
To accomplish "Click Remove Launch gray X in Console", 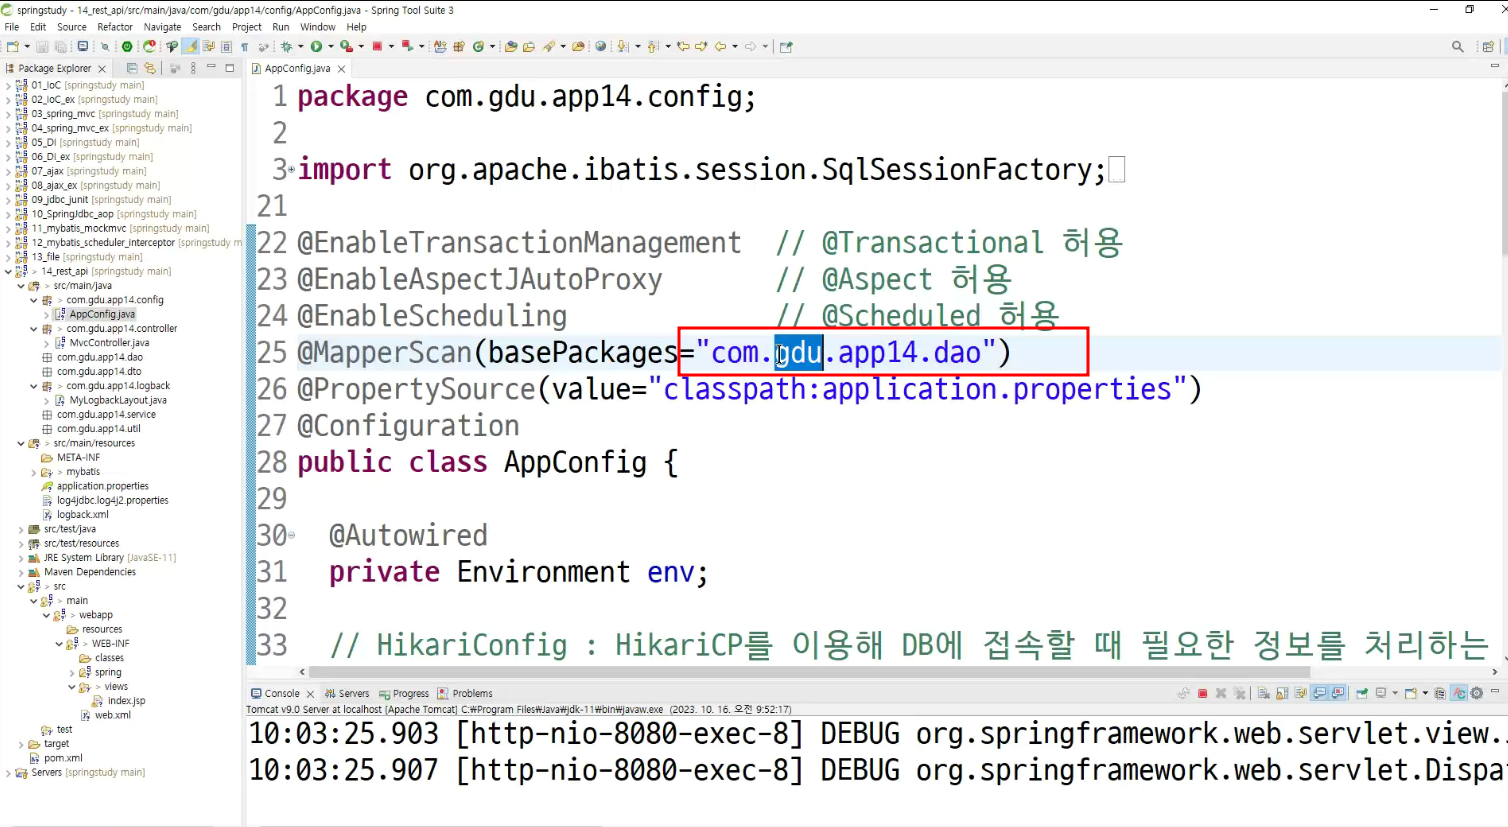I will click(x=1221, y=693).
